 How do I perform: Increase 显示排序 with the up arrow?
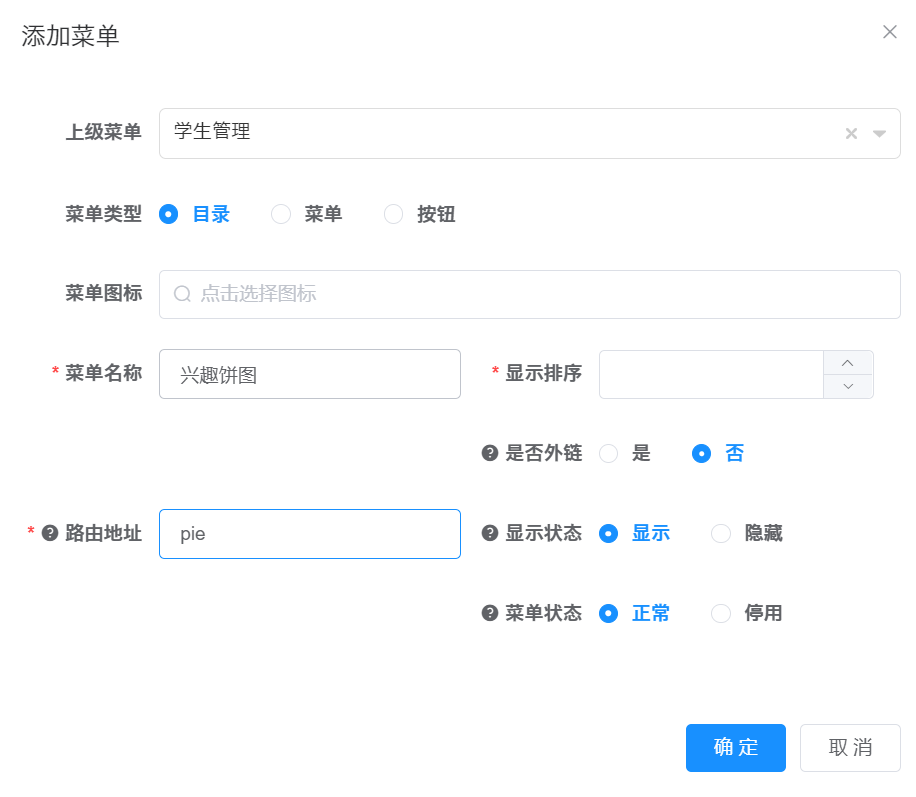[848, 363]
